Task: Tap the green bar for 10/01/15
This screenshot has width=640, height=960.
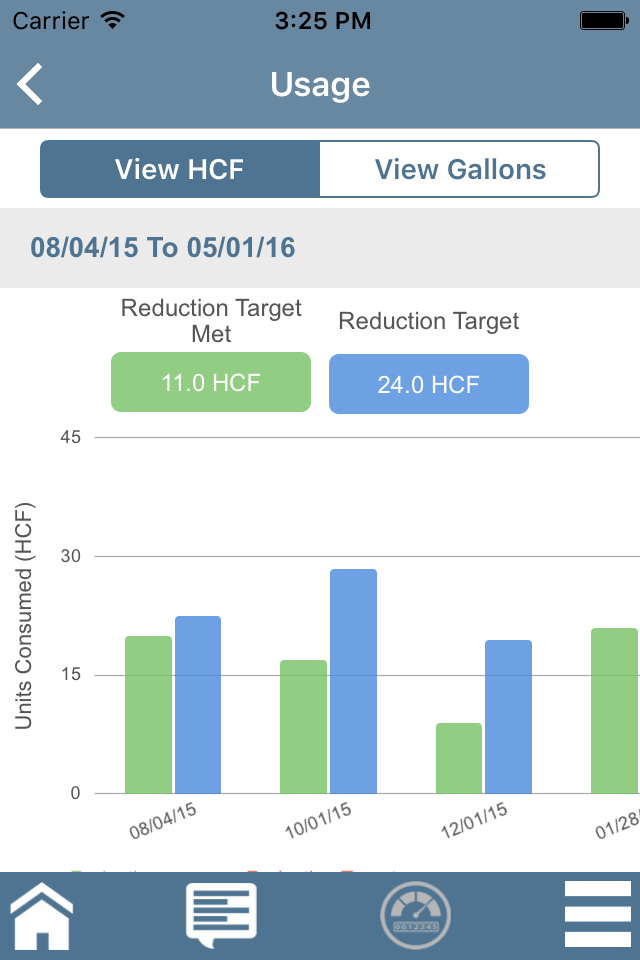Action: [x=303, y=726]
